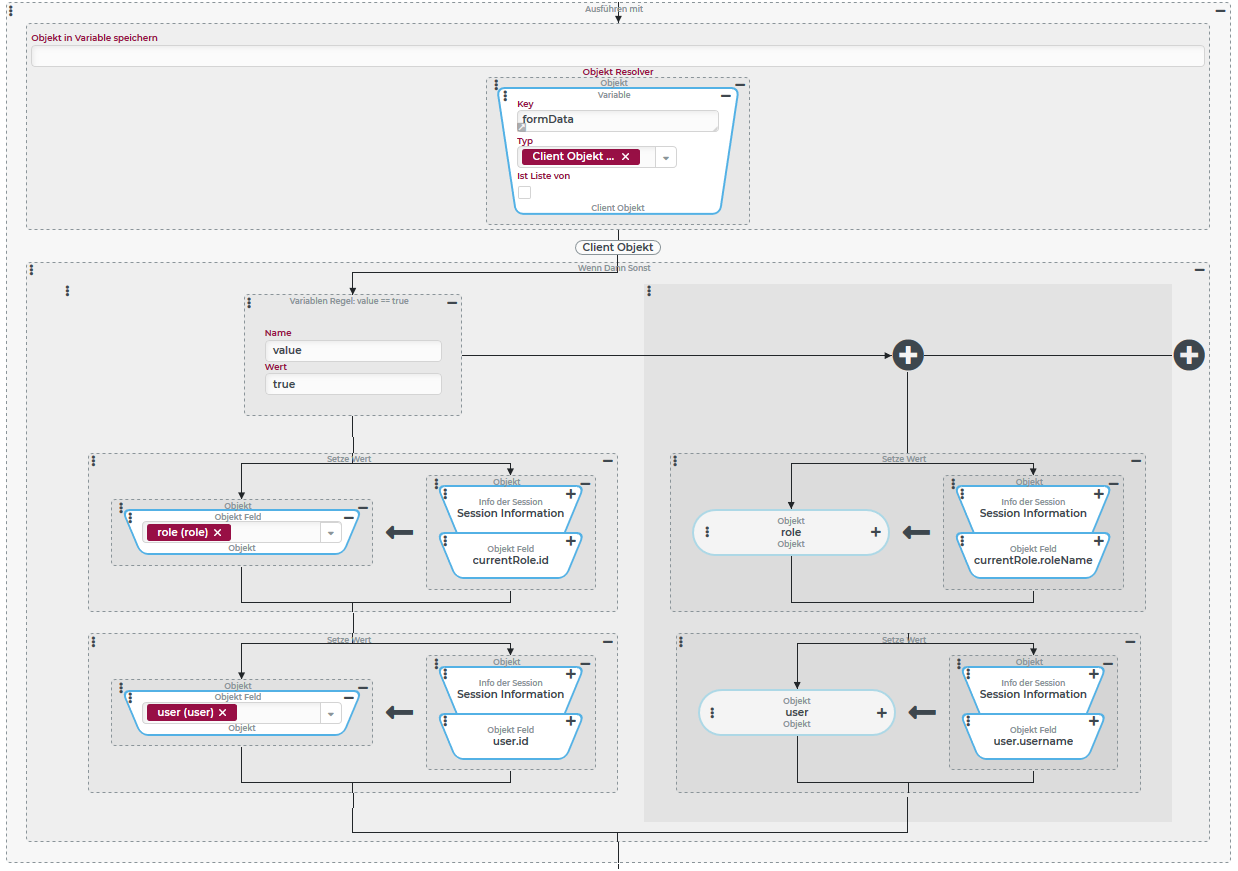Viewport: 1238px width, 871px height.
Task: Click the 'Client Objekt' connector label
Action: [618, 247]
